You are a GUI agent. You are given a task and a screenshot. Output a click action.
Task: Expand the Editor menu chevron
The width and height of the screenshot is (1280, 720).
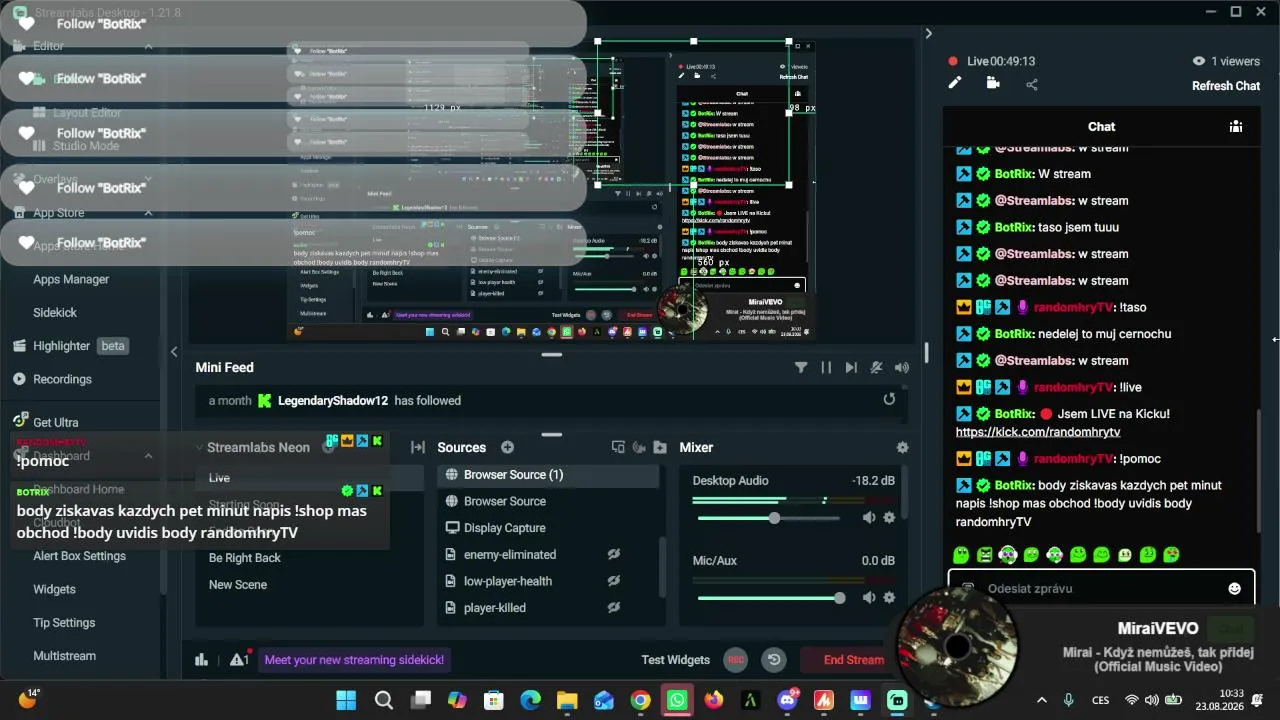148,46
